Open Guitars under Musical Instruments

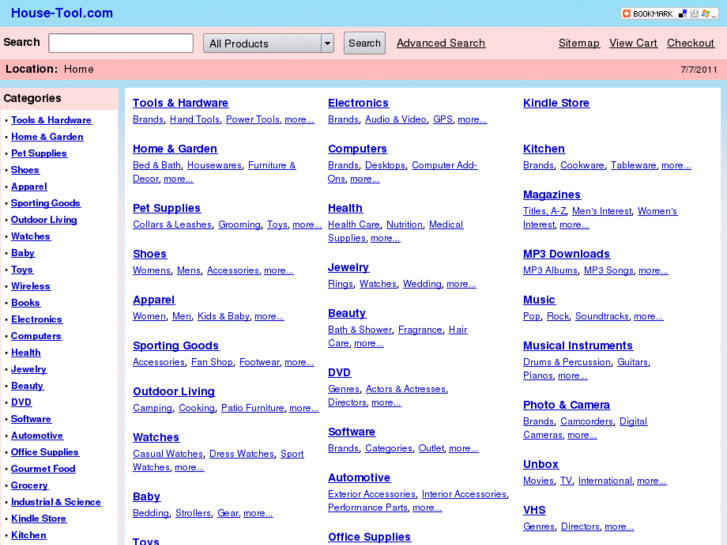click(632, 362)
